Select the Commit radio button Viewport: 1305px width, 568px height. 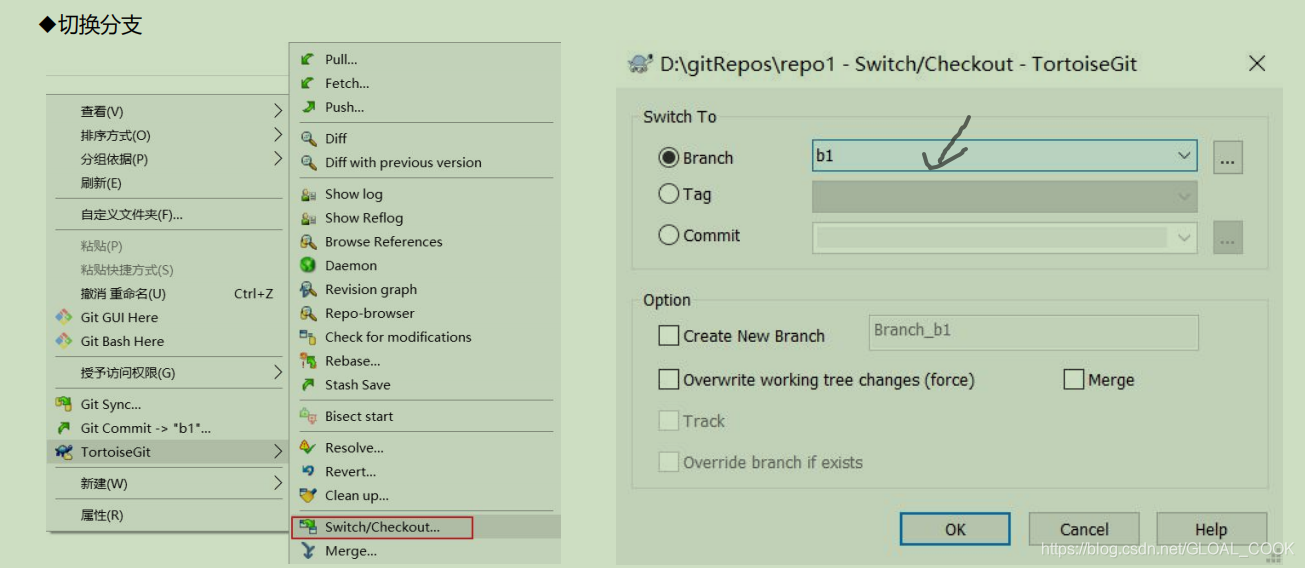[669, 236]
